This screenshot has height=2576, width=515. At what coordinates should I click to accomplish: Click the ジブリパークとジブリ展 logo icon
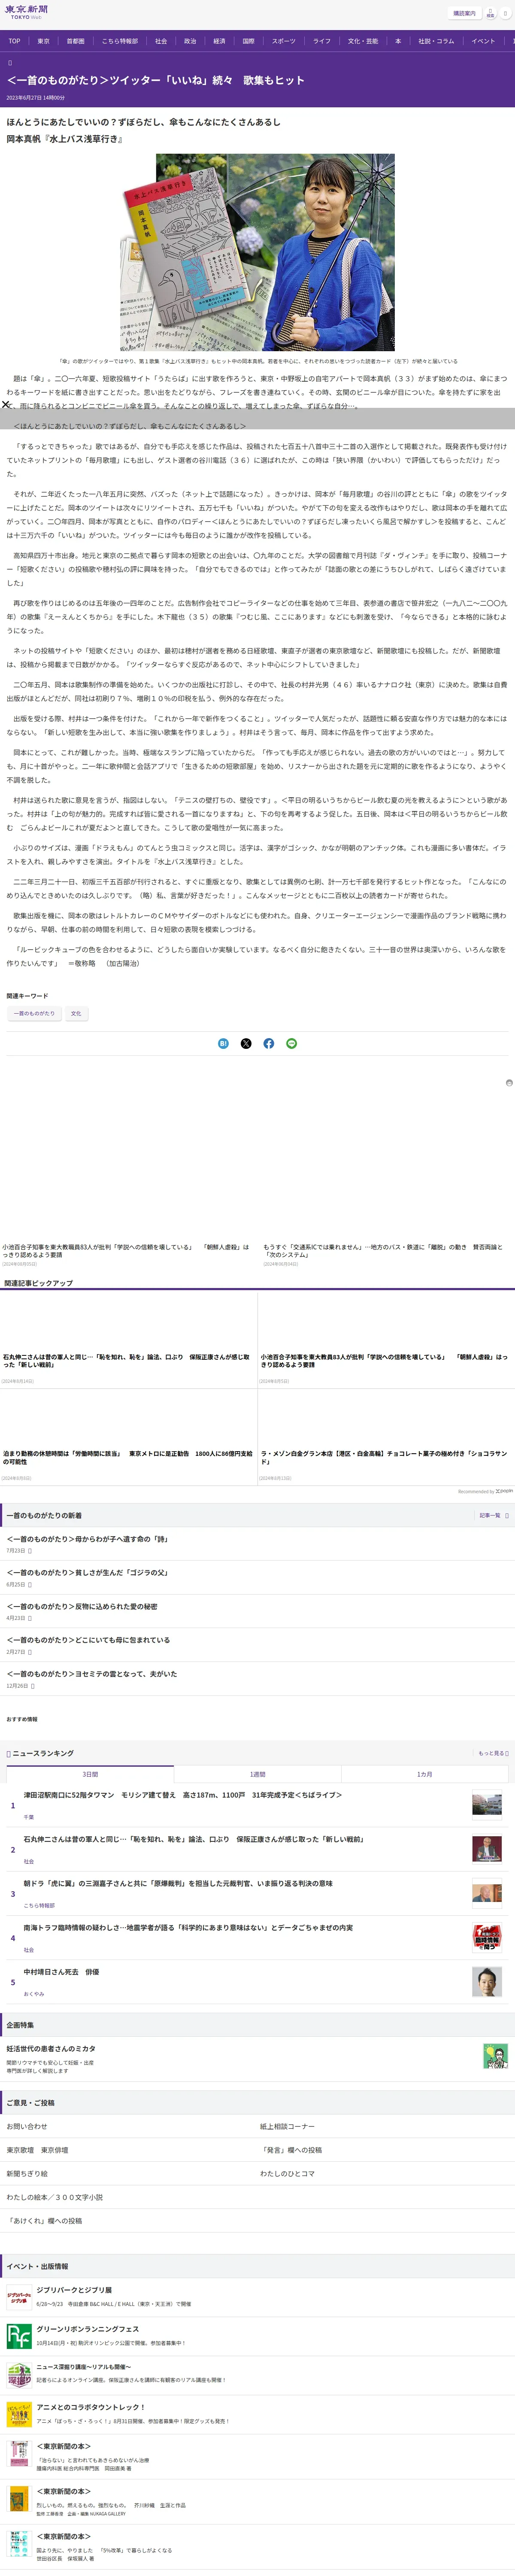[x=18, y=2297]
